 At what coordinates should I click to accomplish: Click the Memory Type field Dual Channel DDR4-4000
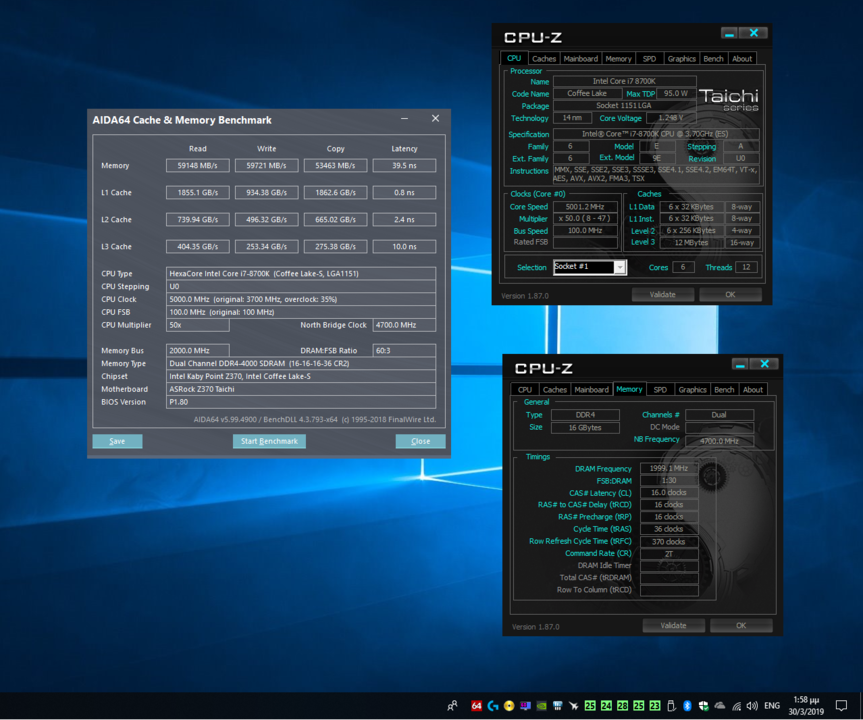[x=301, y=363]
